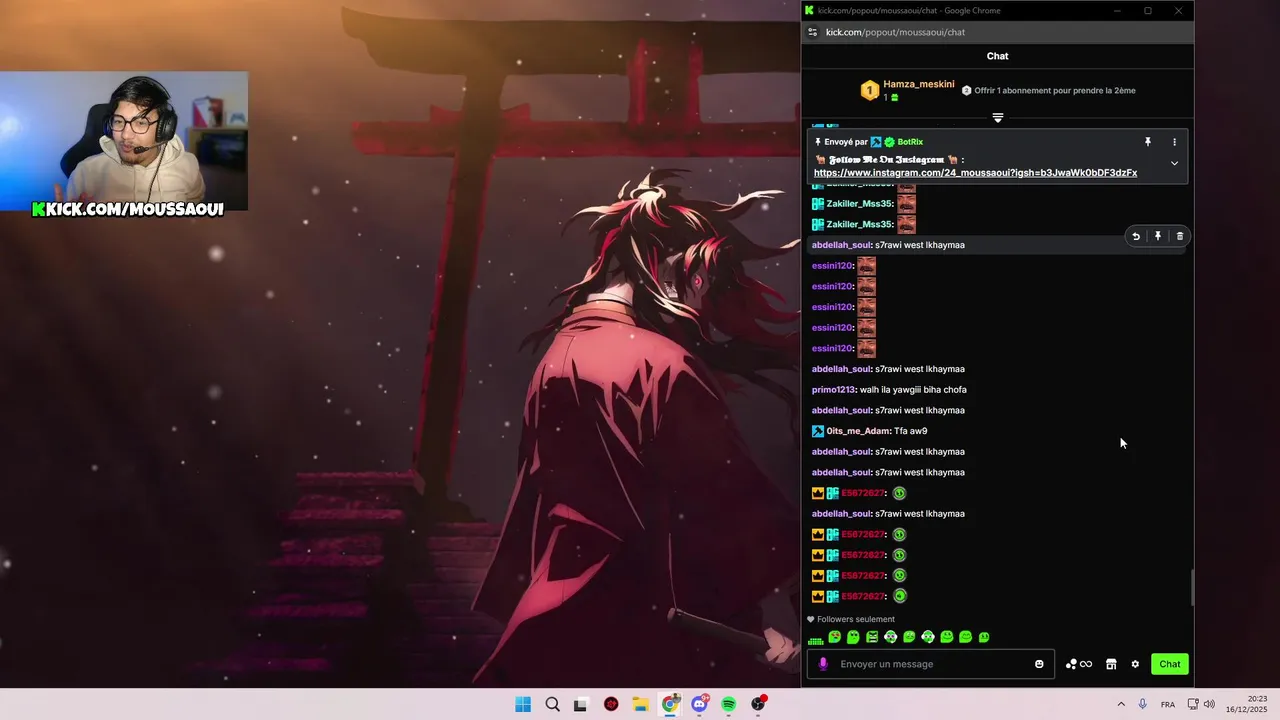Click the system tray microphone icon
The height and width of the screenshot is (720, 1280).
1142,704
